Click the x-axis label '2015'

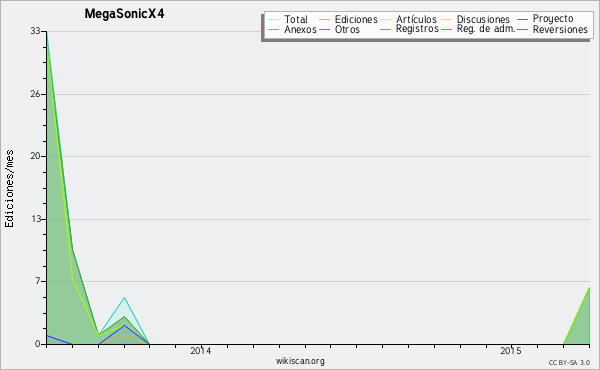(511, 351)
